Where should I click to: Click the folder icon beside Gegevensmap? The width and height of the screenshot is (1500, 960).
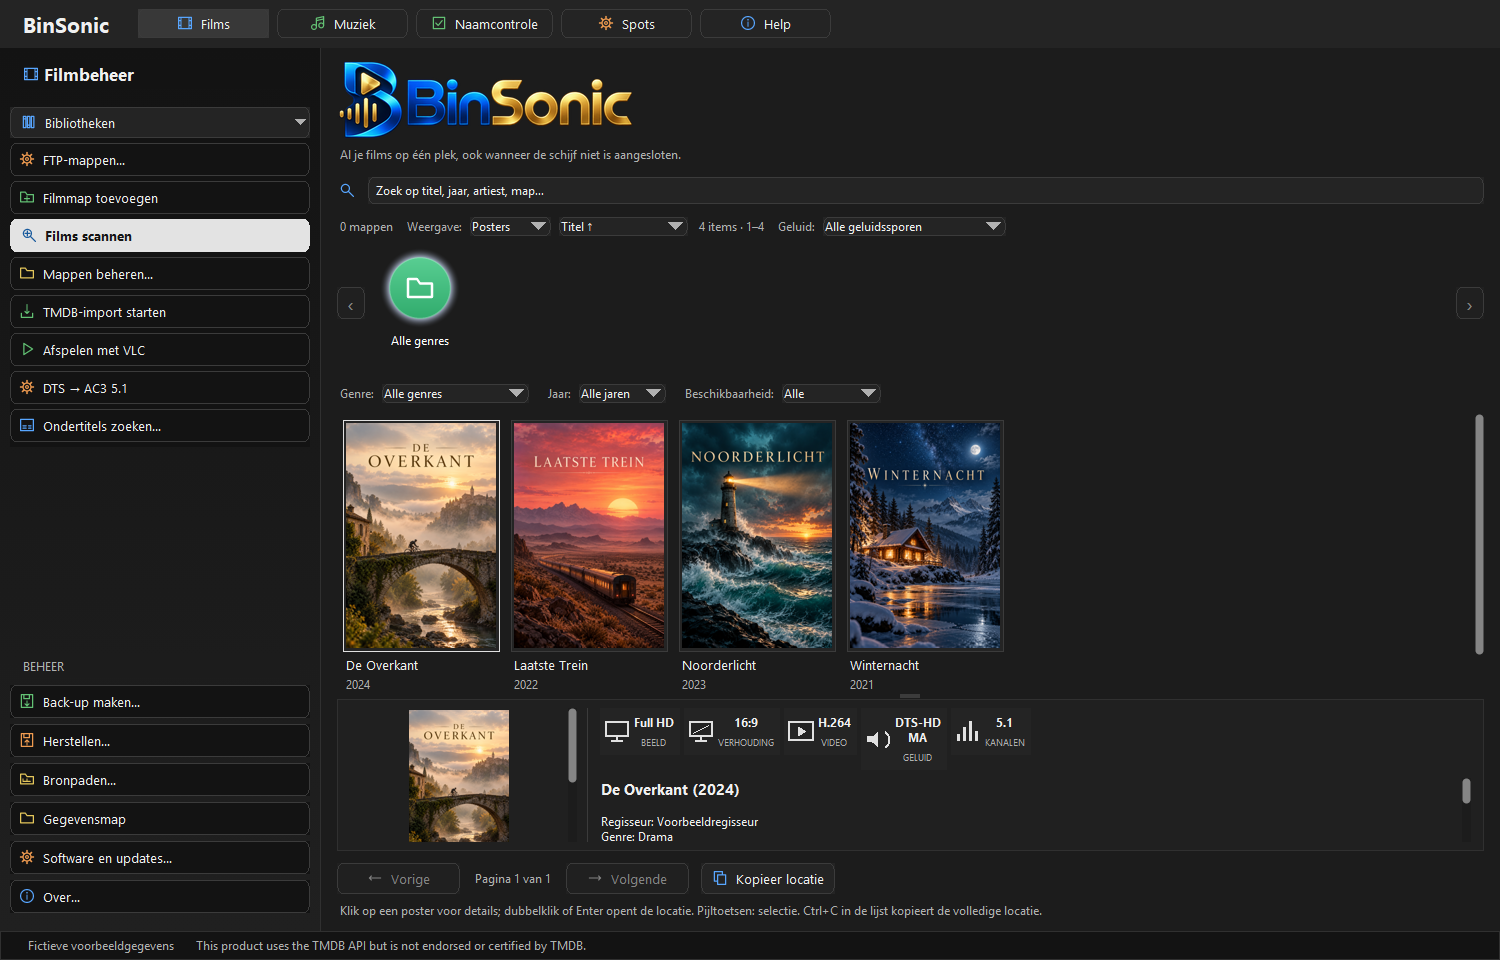point(27,819)
